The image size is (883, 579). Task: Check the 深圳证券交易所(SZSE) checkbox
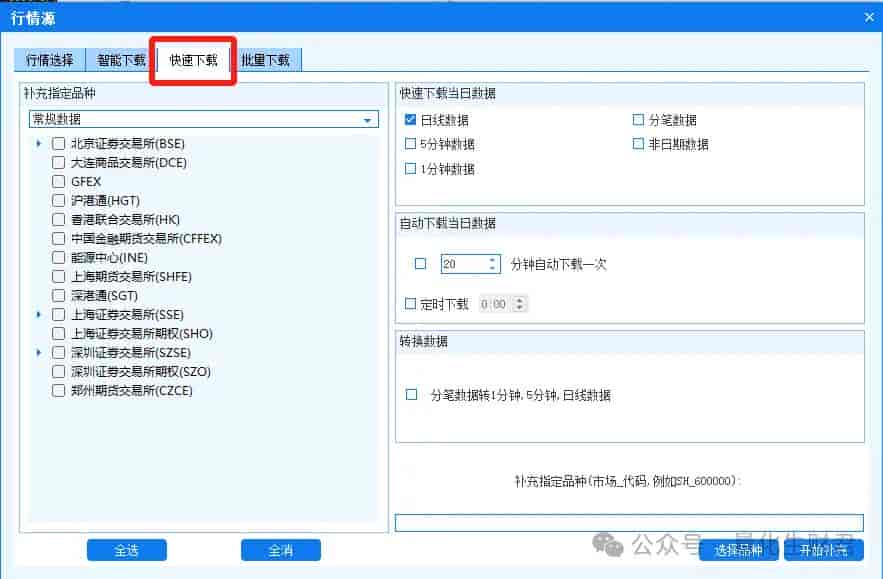point(58,353)
